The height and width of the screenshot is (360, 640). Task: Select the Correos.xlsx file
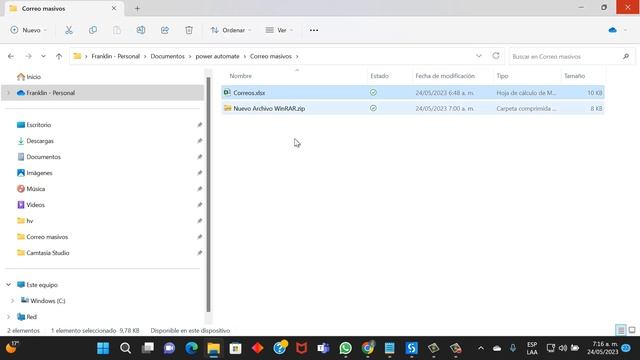tap(413, 93)
